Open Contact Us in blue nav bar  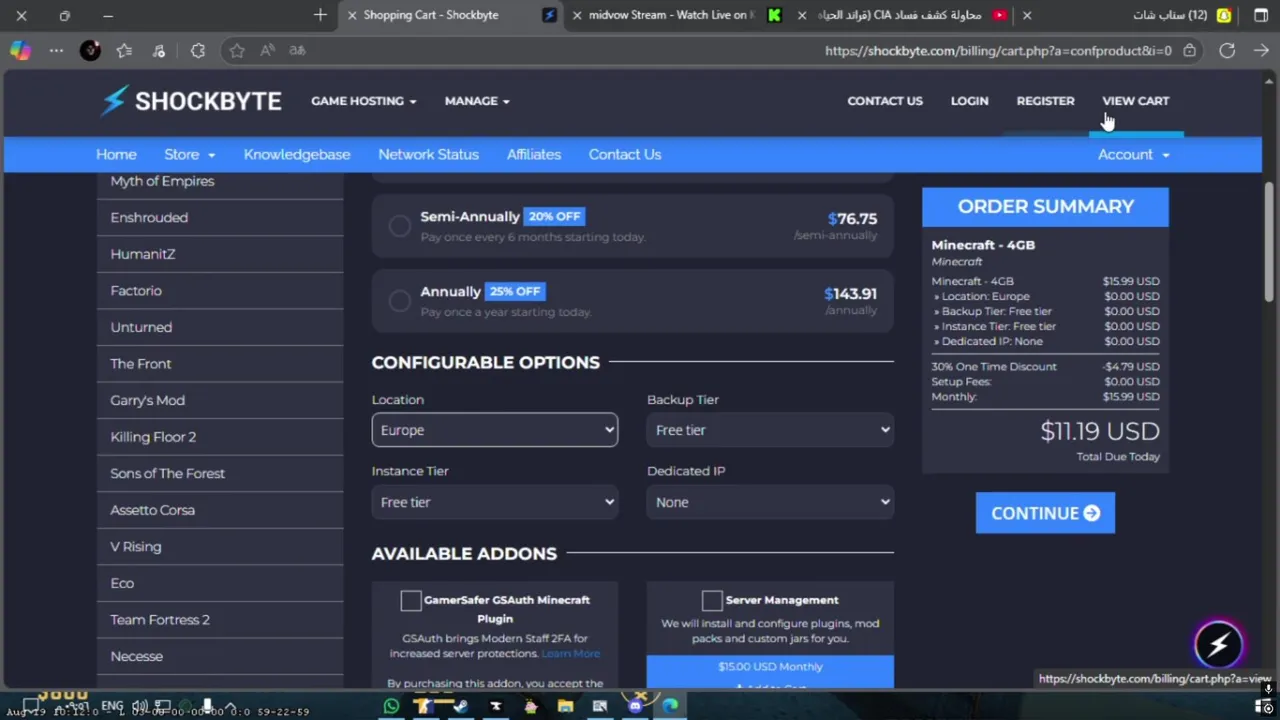[x=625, y=155]
